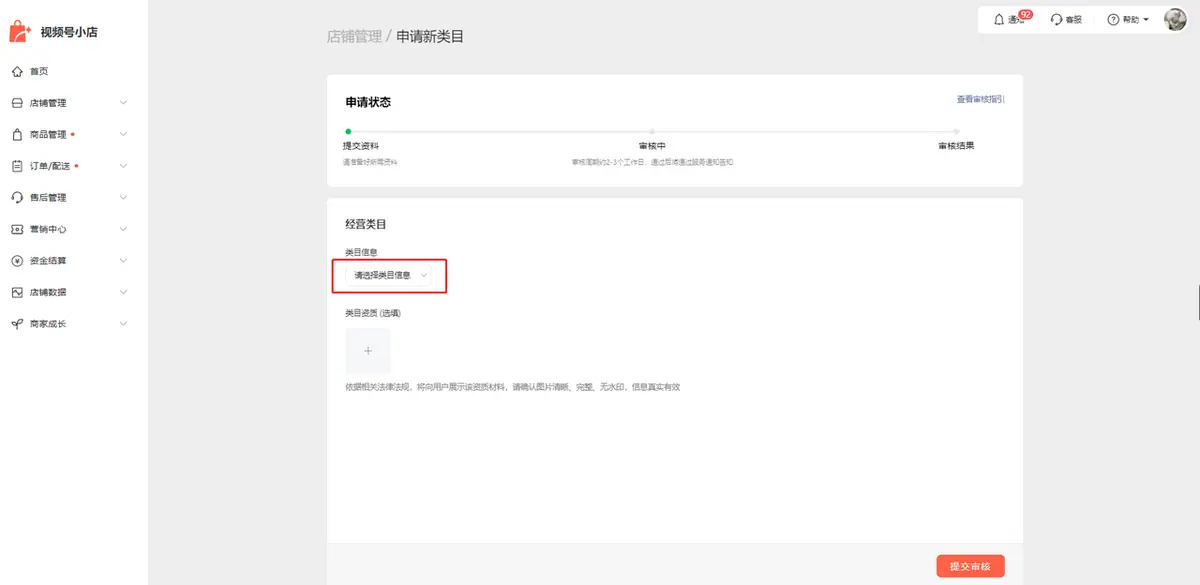Click the 申请新类目 page title
Screen dimensions: 1200x585
[430, 36]
